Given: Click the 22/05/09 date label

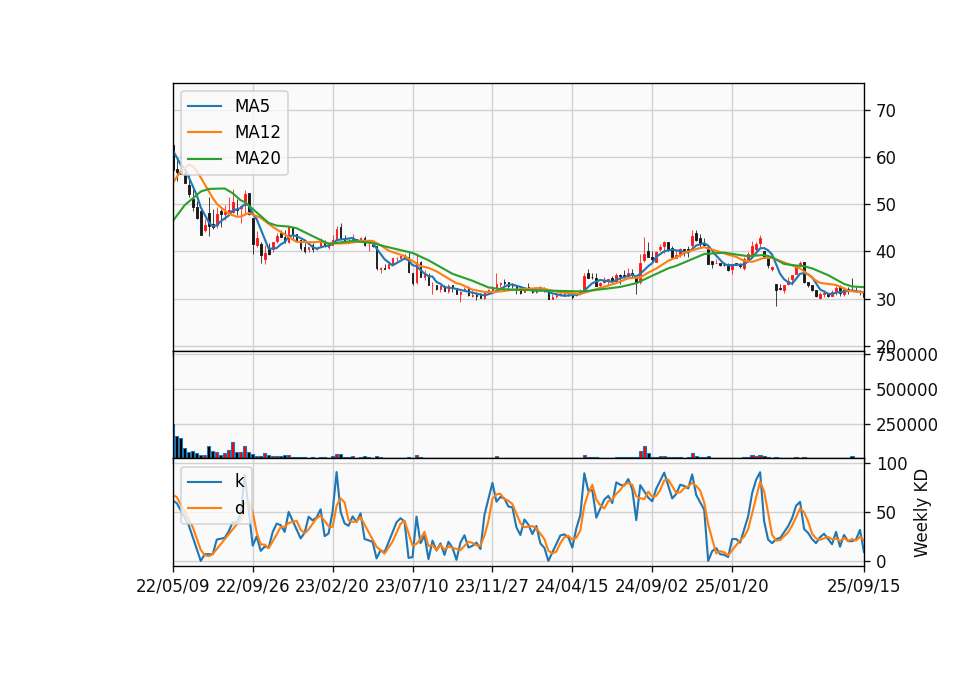Looking at the screenshot, I should [173, 586].
